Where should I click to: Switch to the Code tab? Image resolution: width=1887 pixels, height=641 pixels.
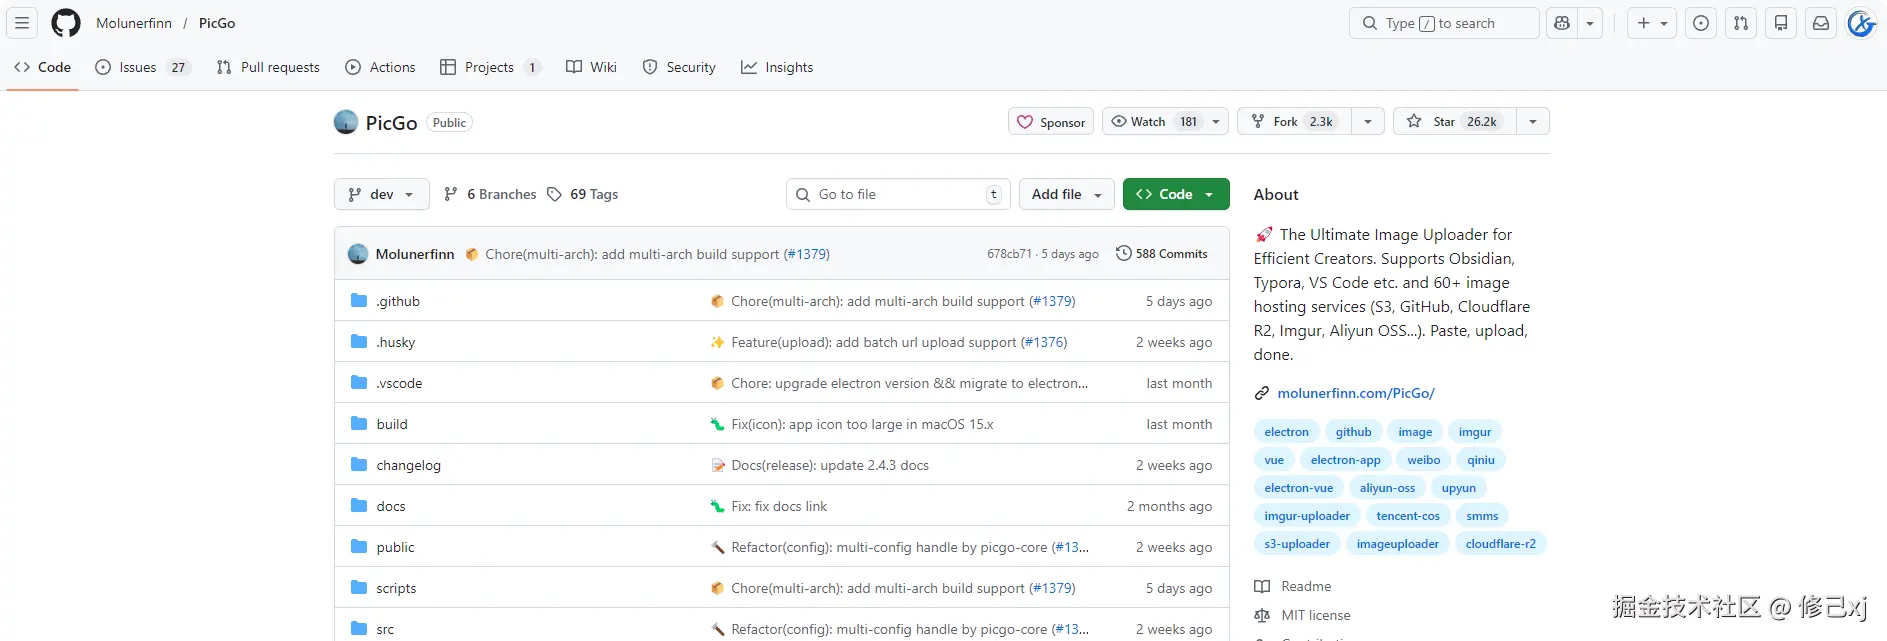pos(43,67)
